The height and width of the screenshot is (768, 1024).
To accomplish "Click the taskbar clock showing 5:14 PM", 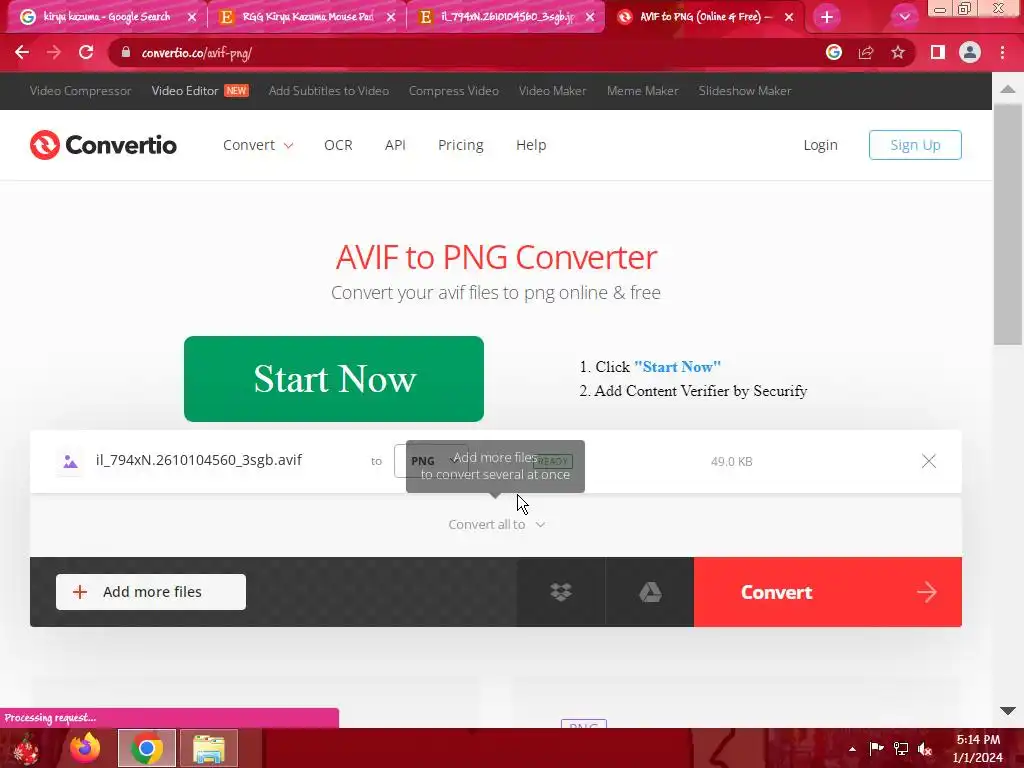I will click(x=978, y=748).
